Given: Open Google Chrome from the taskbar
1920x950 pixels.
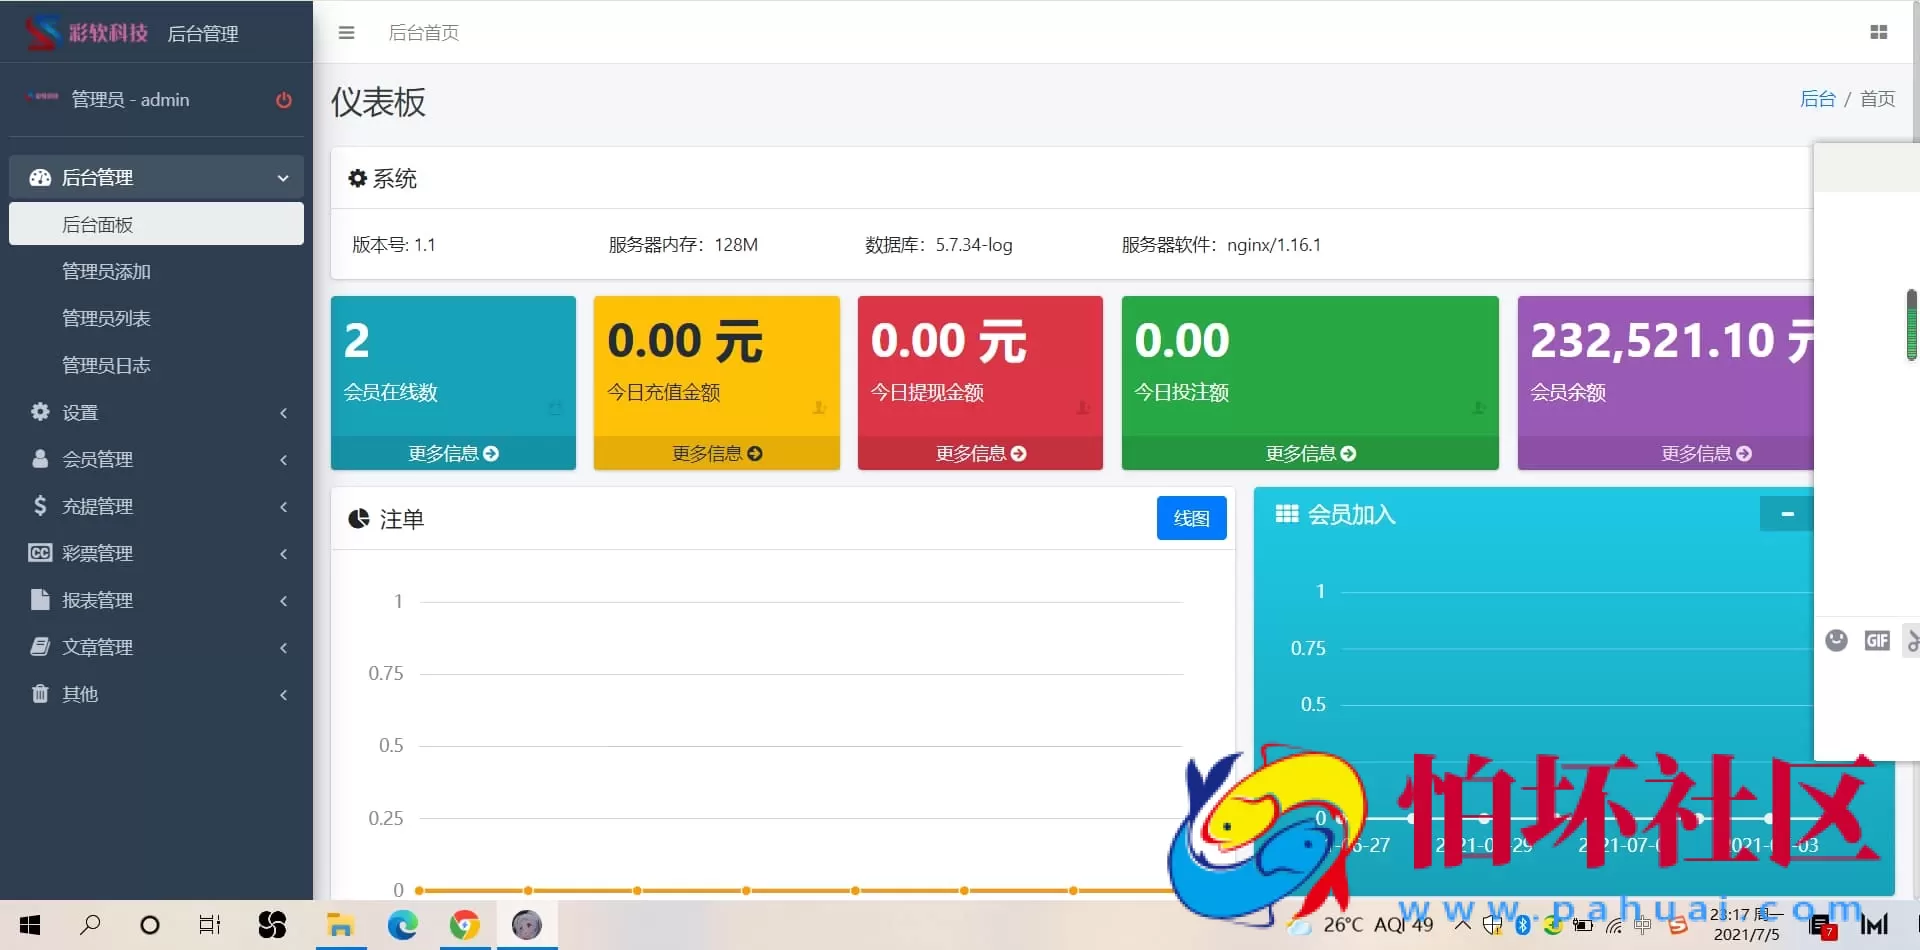Looking at the screenshot, I should tap(463, 925).
